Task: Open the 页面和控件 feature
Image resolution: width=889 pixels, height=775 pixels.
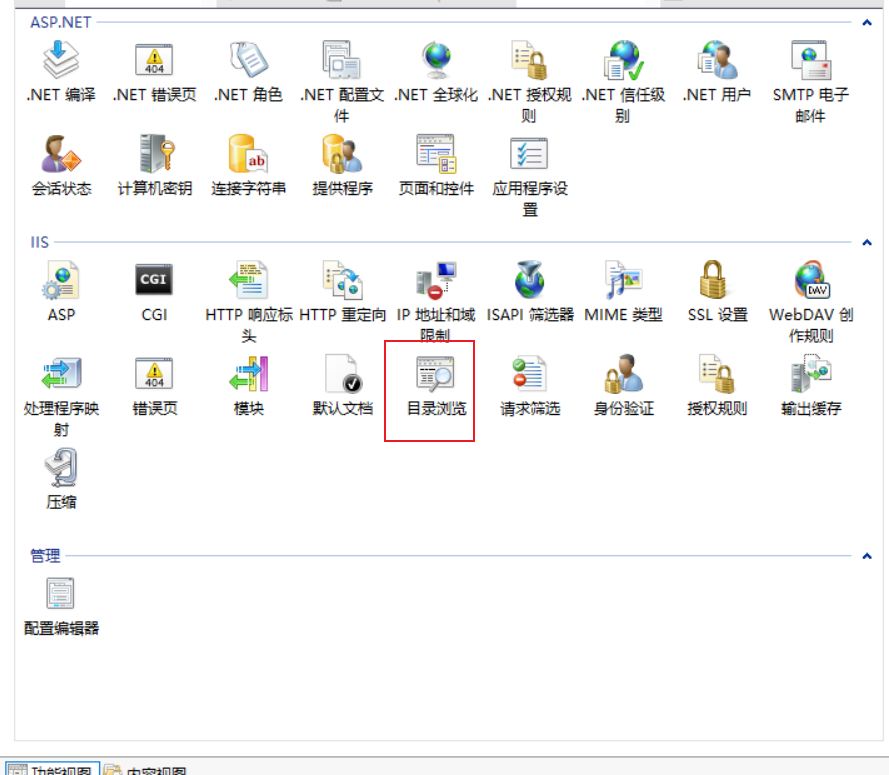Action: pos(436,154)
